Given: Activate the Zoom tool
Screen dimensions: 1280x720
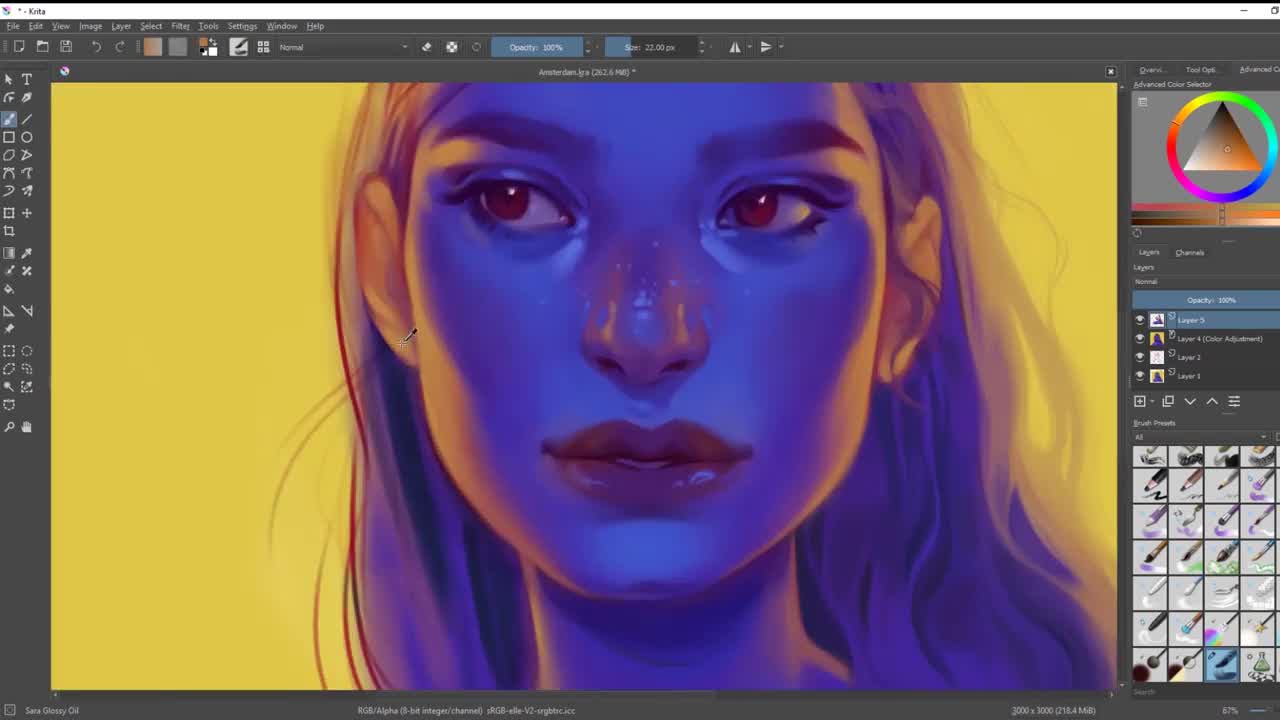Looking at the screenshot, I should click(9, 427).
